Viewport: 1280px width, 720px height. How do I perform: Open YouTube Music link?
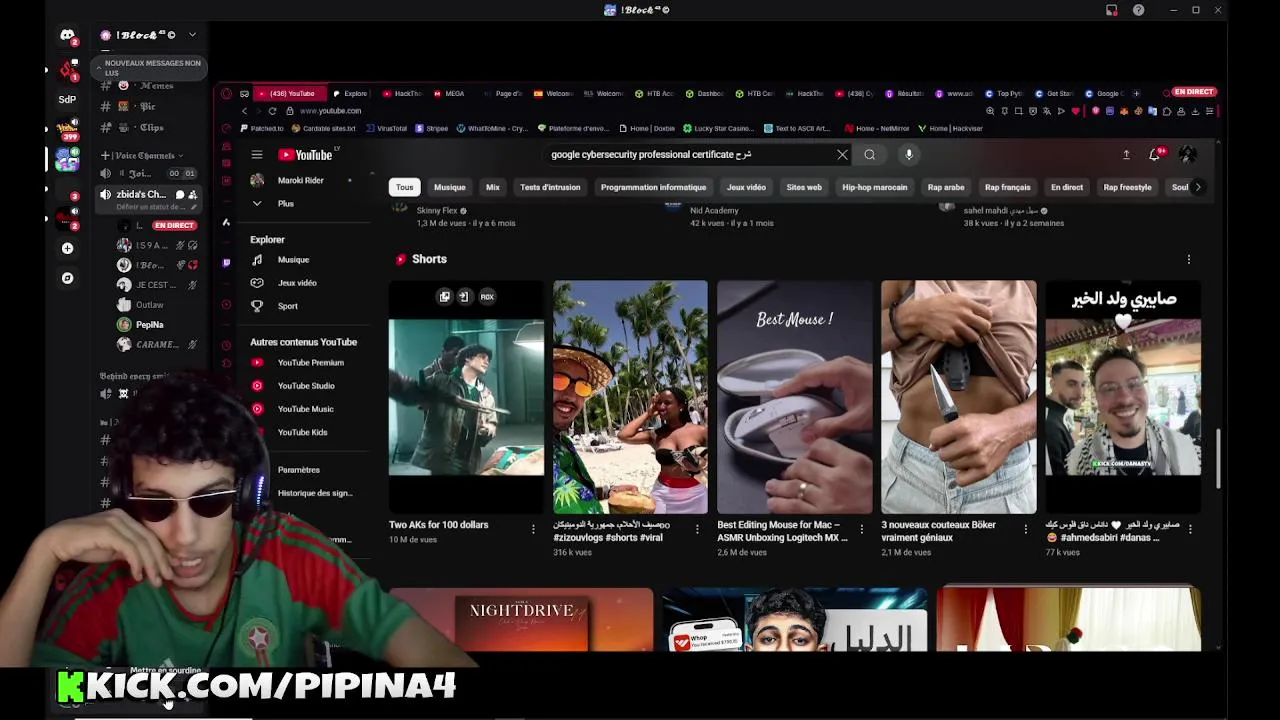click(x=305, y=409)
